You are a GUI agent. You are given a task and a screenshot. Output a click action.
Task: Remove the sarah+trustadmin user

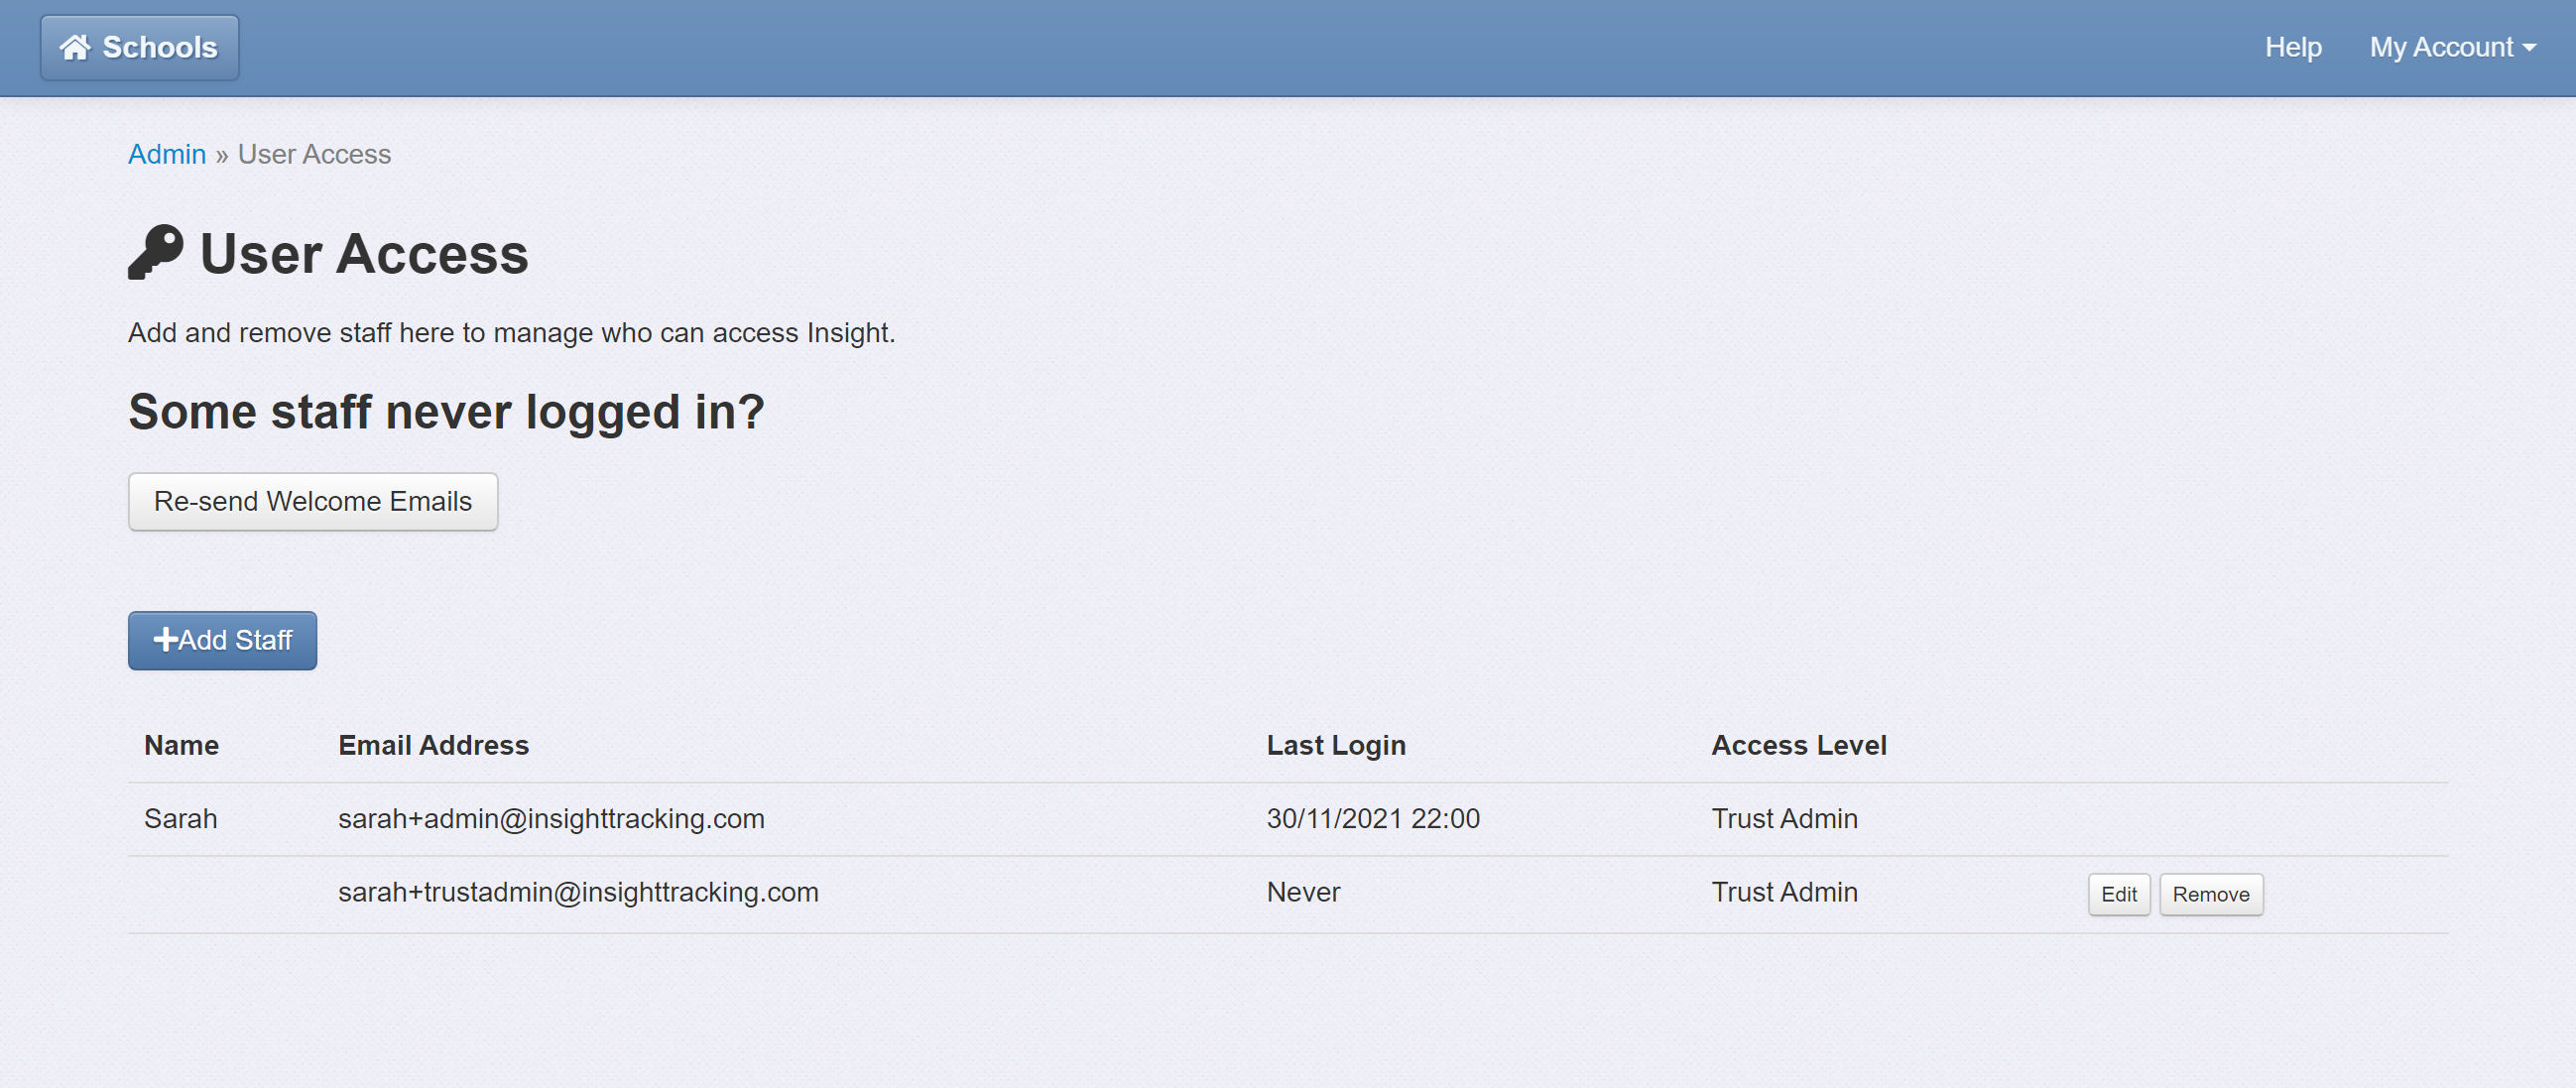tap(2211, 894)
